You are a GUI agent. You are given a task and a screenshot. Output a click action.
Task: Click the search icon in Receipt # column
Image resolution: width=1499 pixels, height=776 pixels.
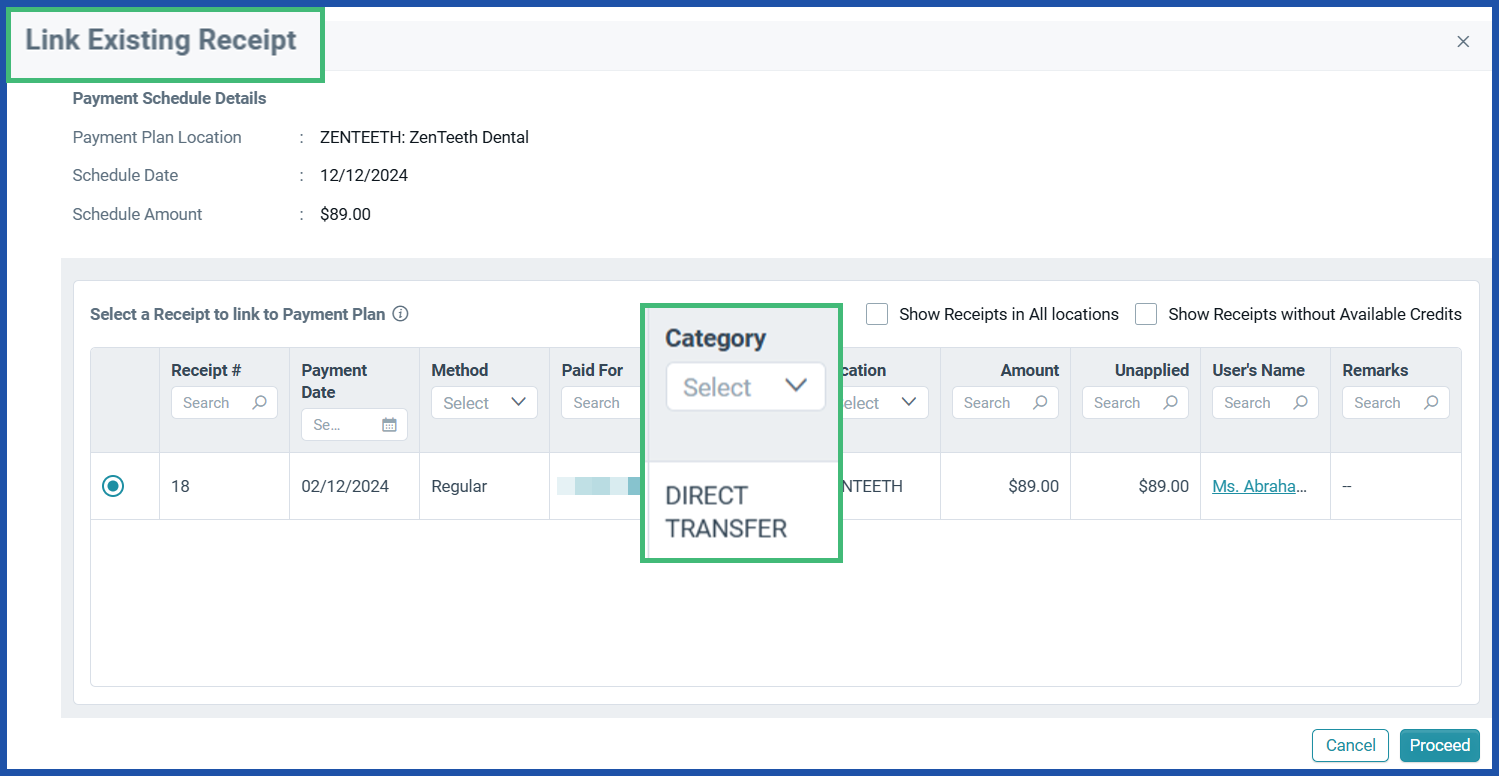(260, 402)
